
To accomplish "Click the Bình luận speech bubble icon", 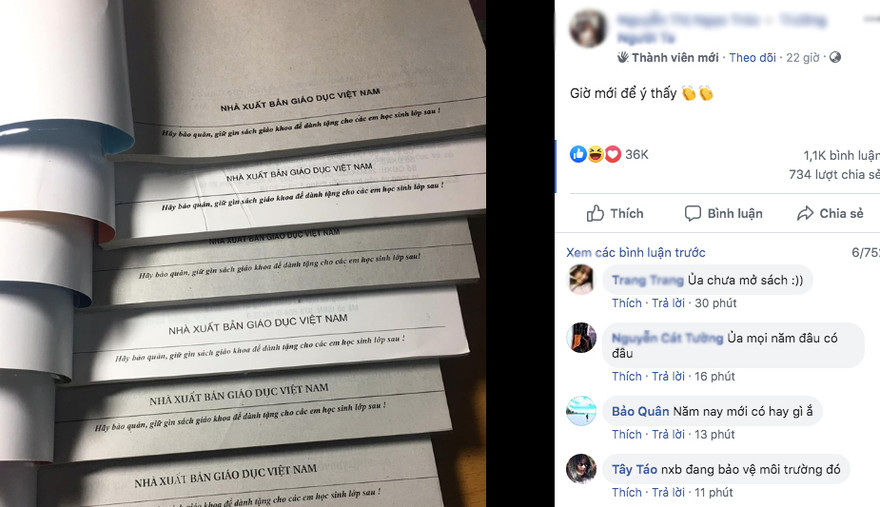I will point(693,213).
